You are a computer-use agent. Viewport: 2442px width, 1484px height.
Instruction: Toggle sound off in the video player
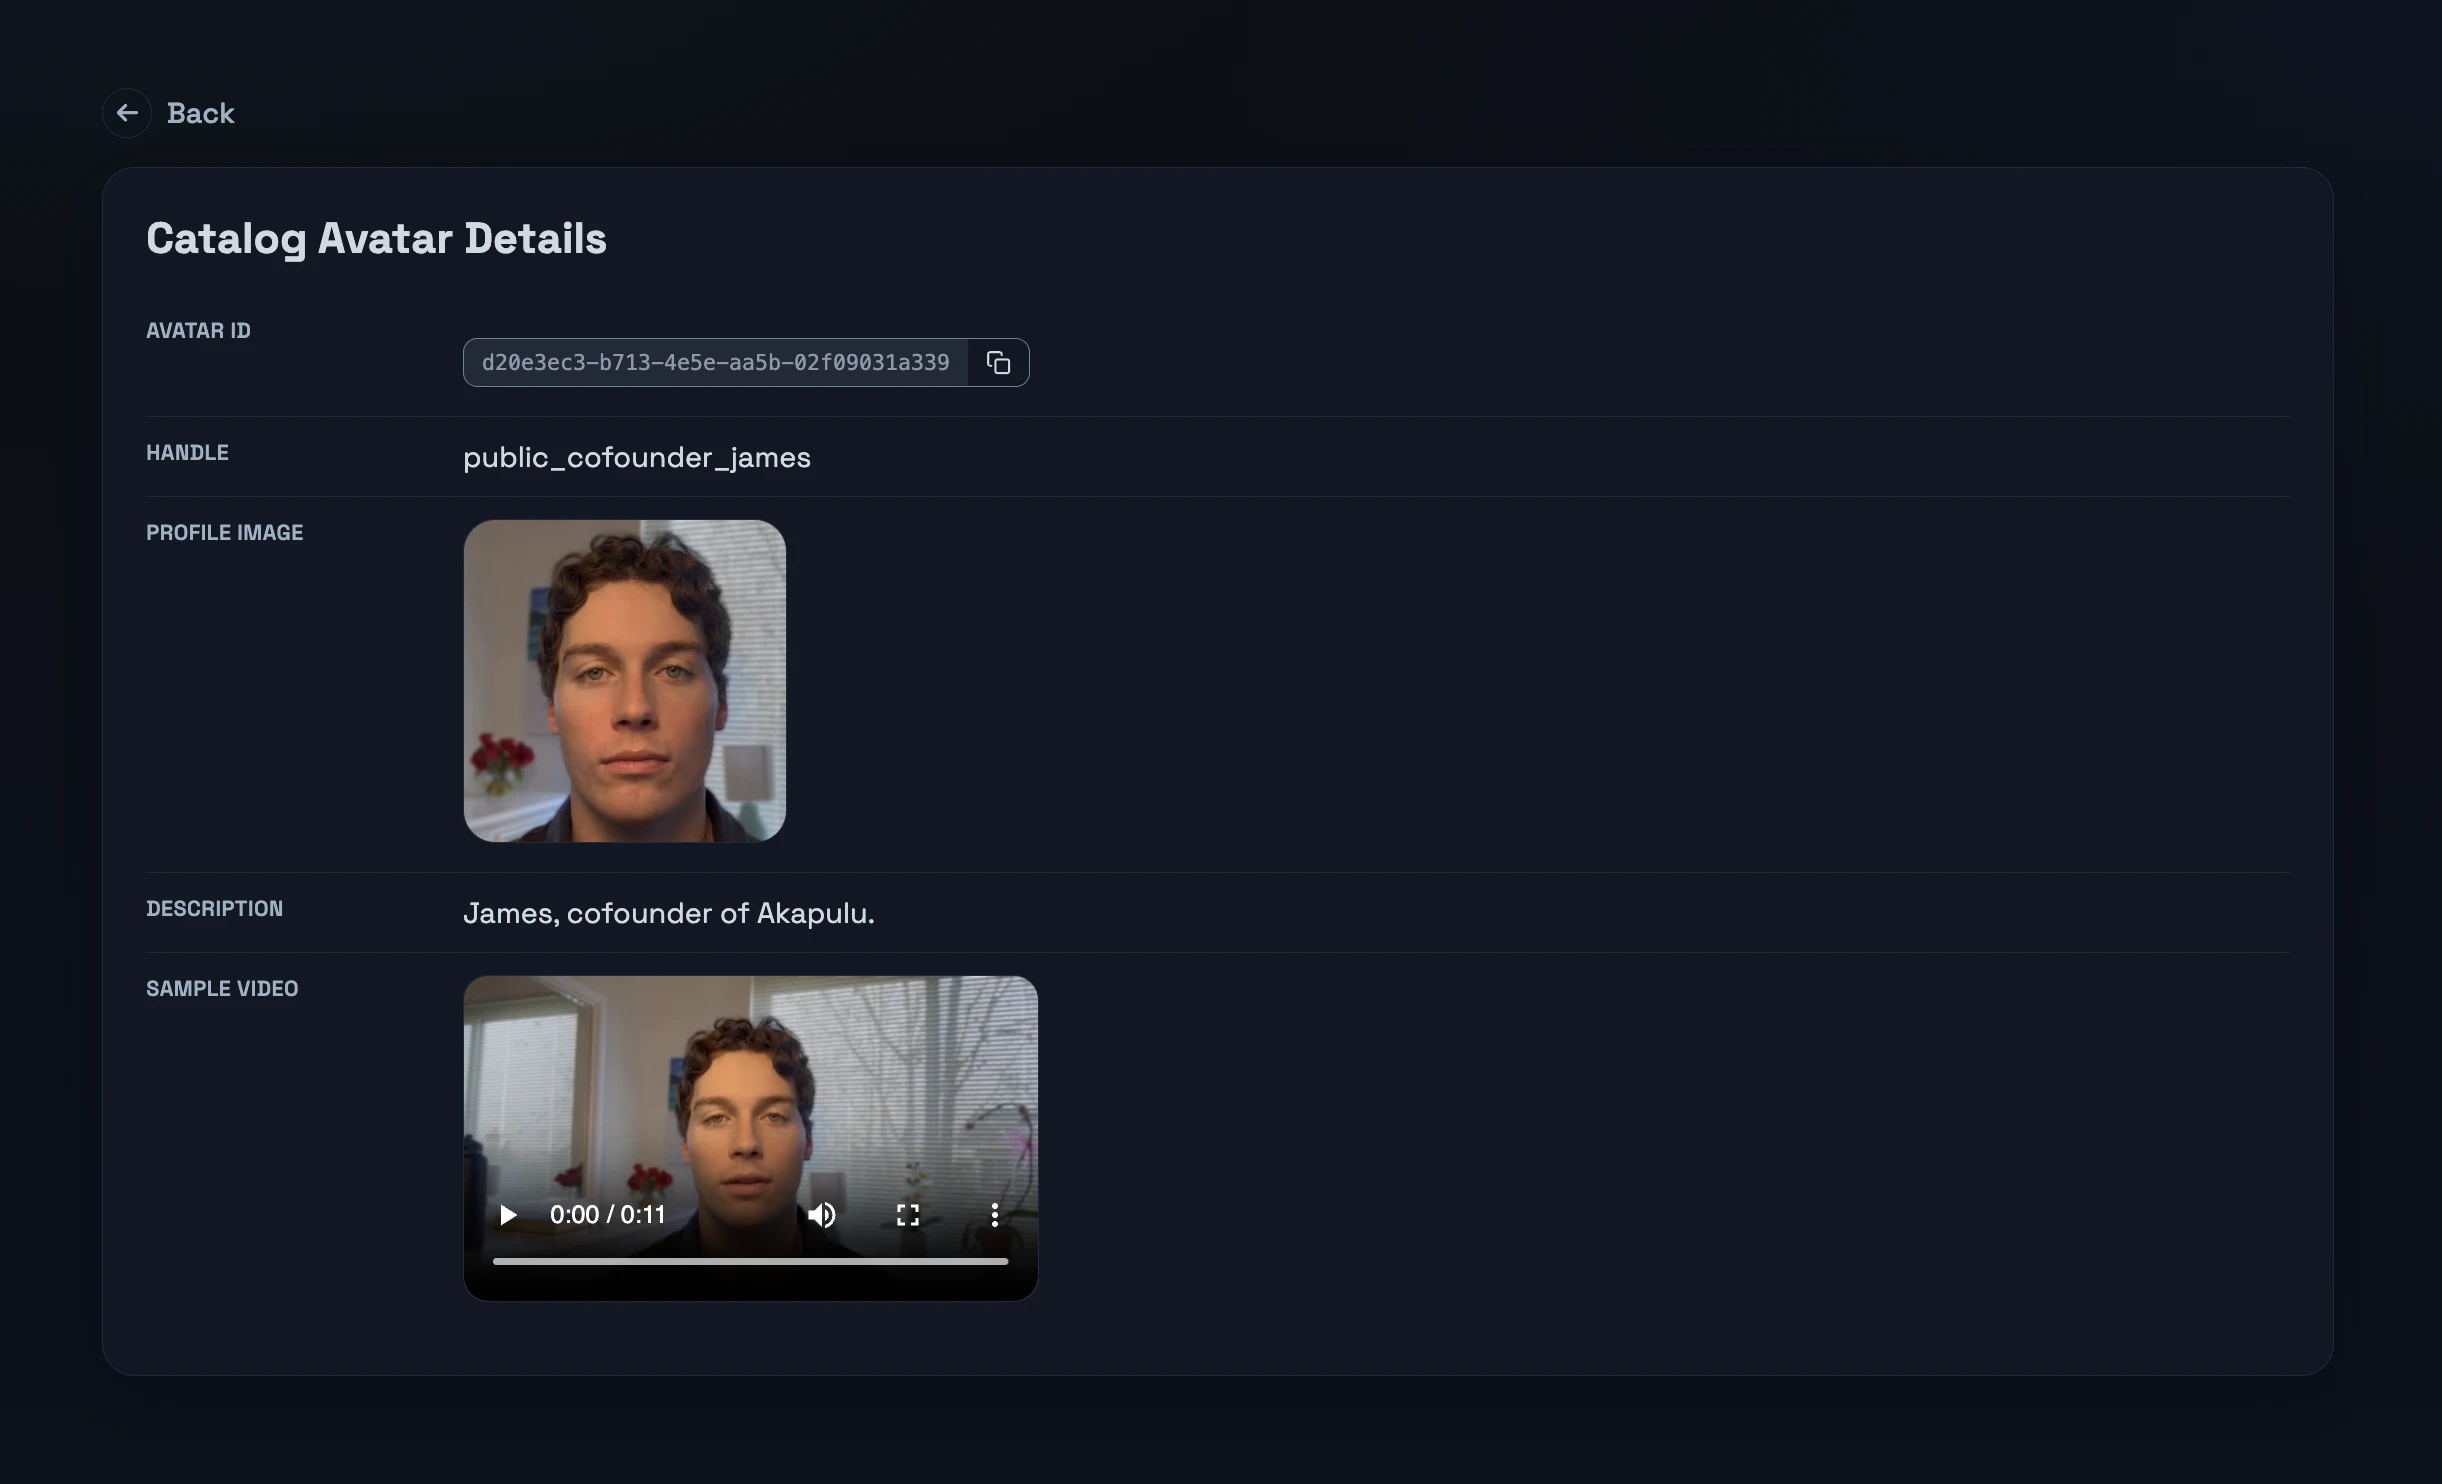point(820,1214)
